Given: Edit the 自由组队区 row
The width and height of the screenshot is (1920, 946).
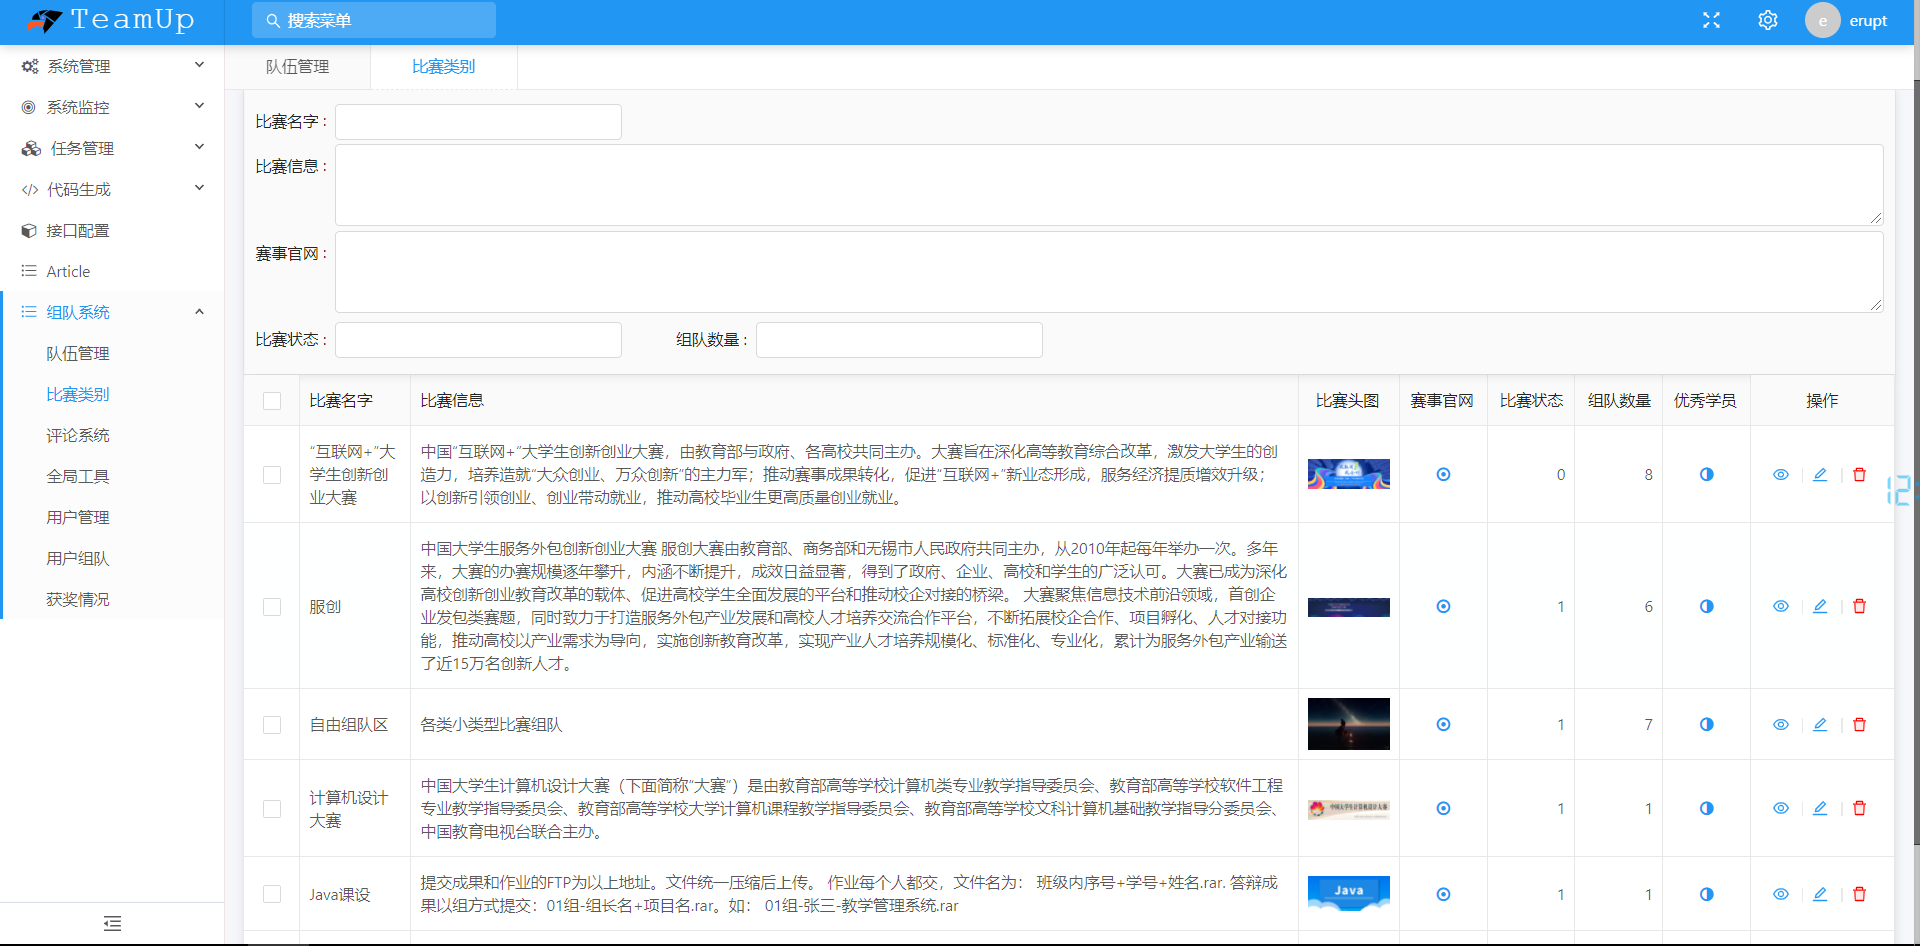Looking at the screenshot, I should click(x=1820, y=724).
